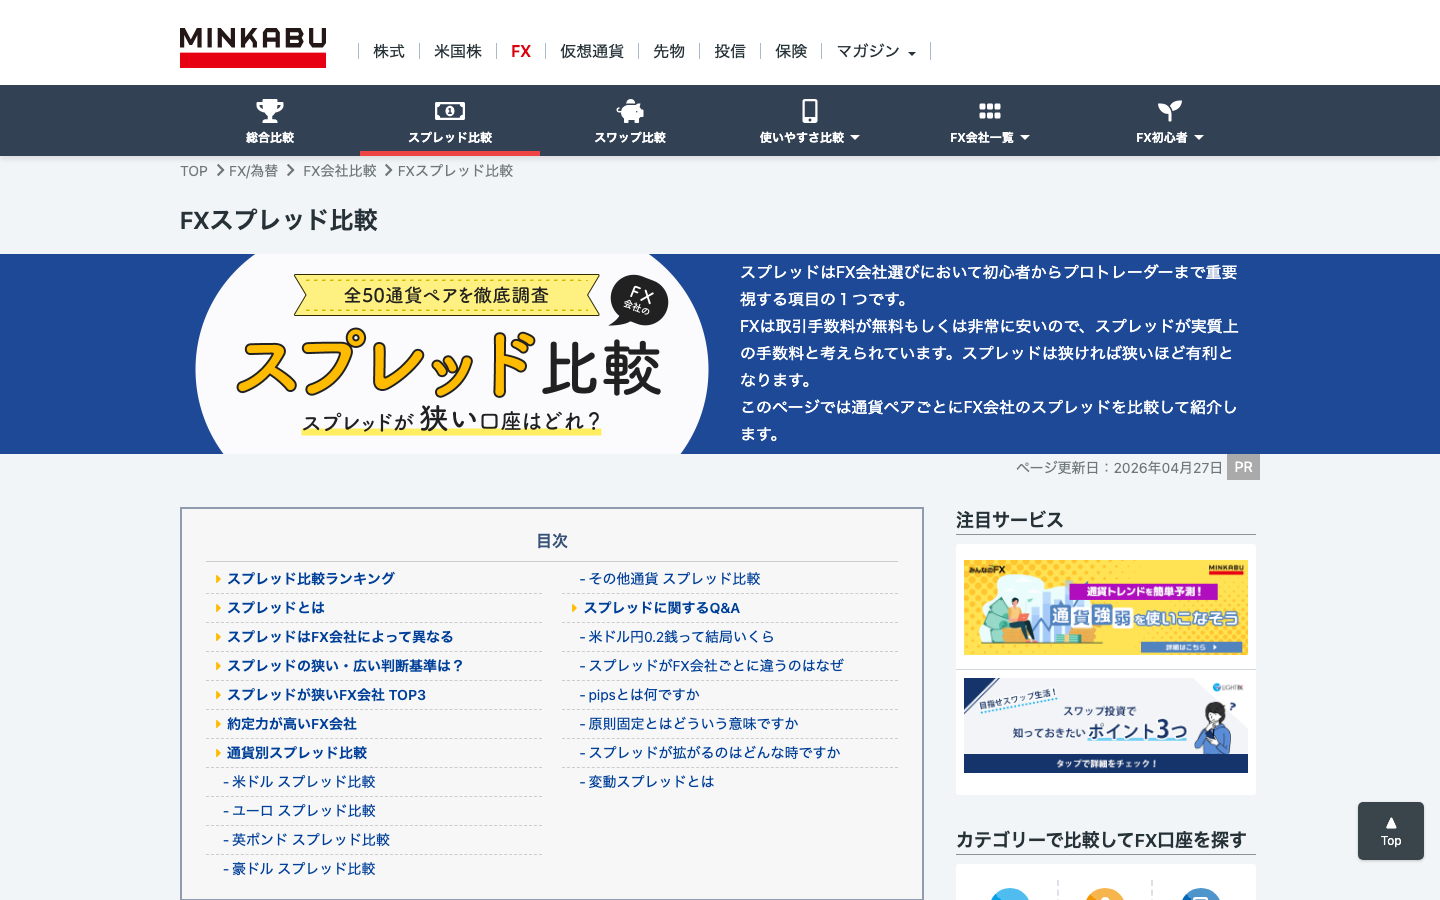Image resolution: width=1440 pixels, height=900 pixels.
Task: Click the 通貨強弱 みんなのFX banner
Action: 1106,608
